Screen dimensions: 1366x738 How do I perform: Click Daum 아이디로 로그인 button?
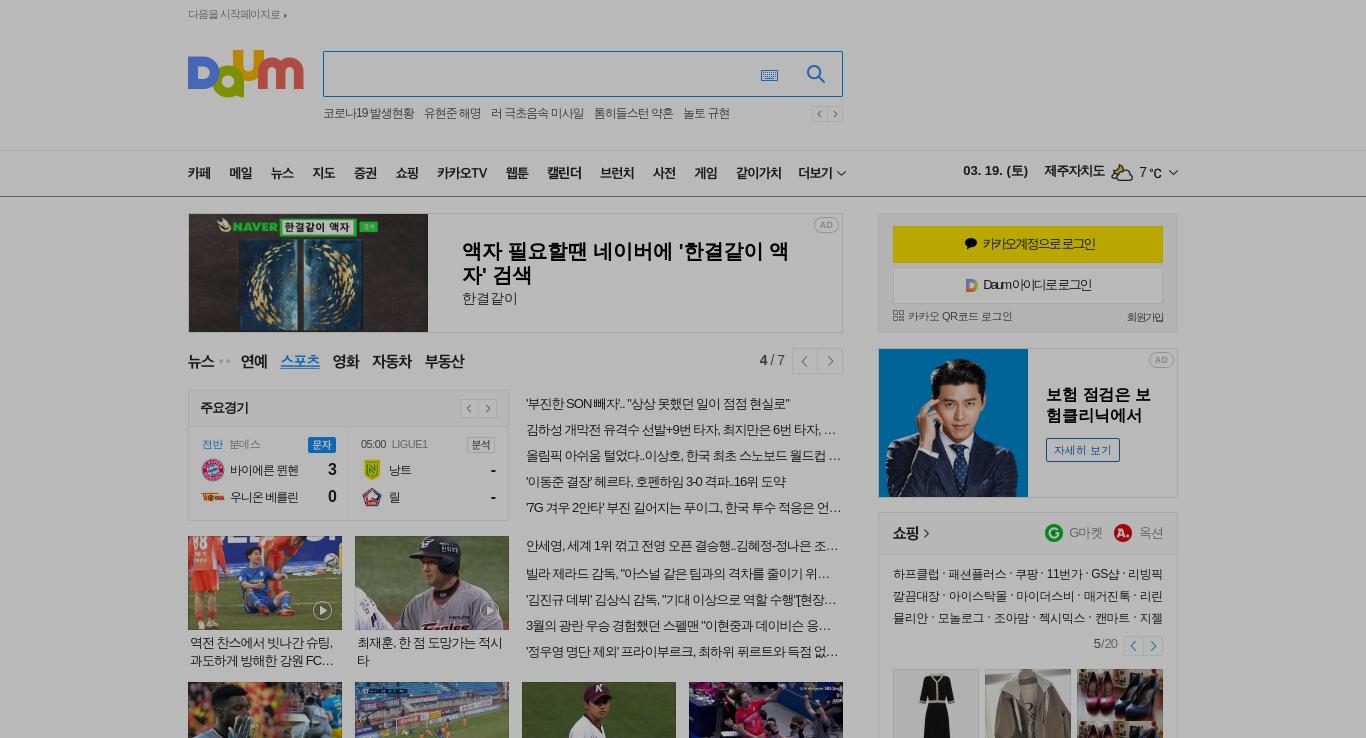tap(1028, 285)
